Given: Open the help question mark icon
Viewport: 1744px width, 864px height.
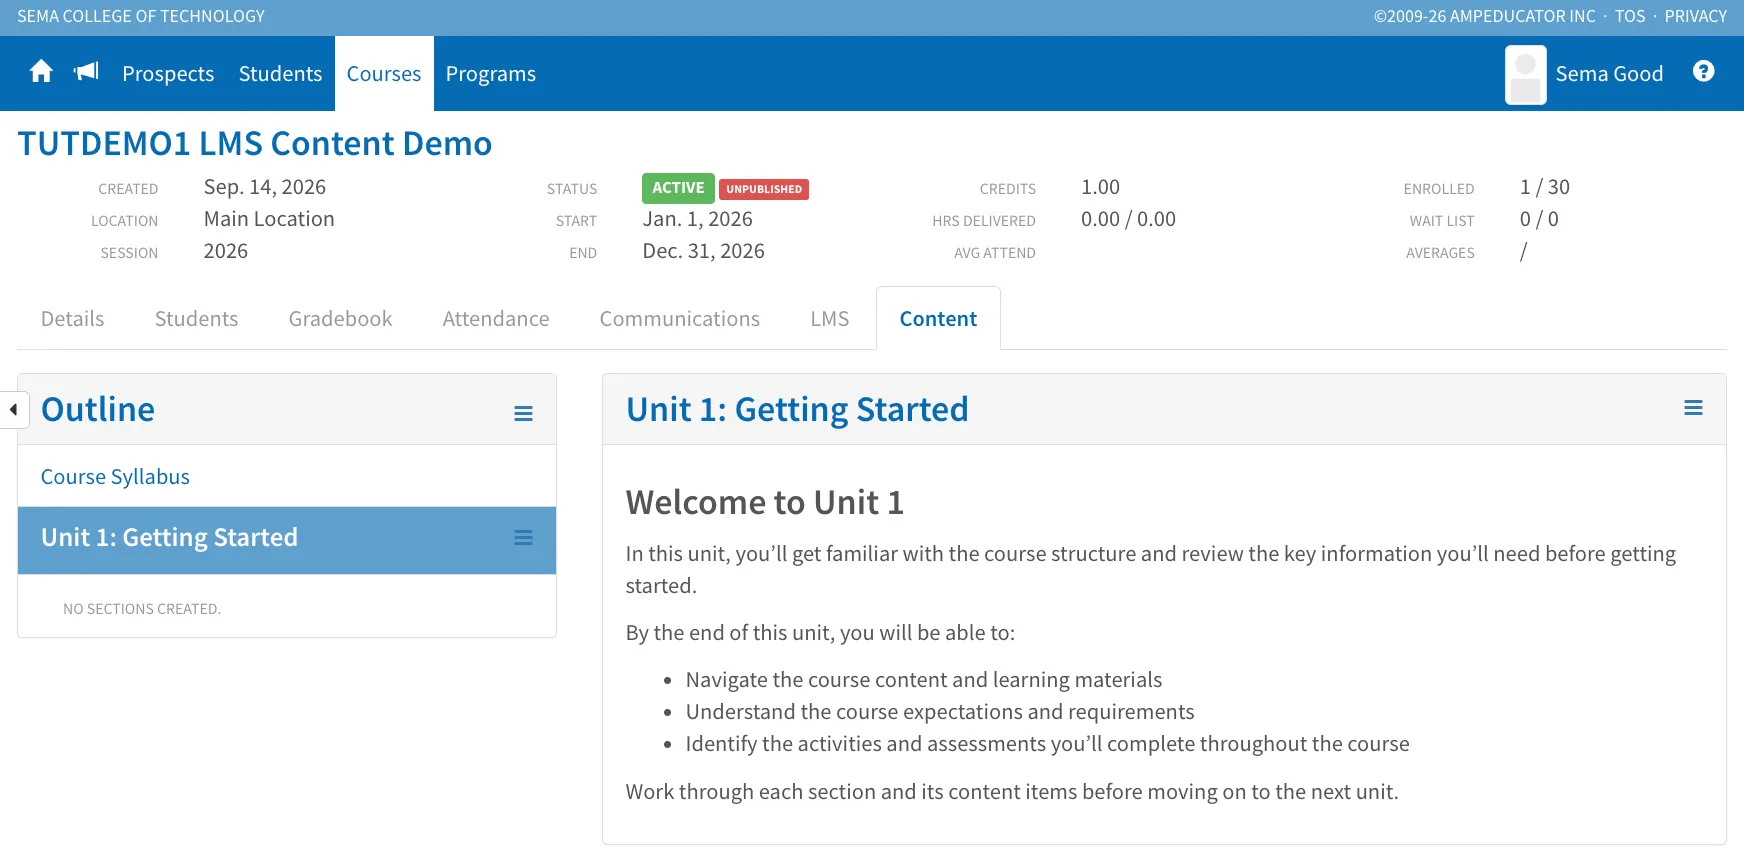Looking at the screenshot, I should click(1704, 71).
